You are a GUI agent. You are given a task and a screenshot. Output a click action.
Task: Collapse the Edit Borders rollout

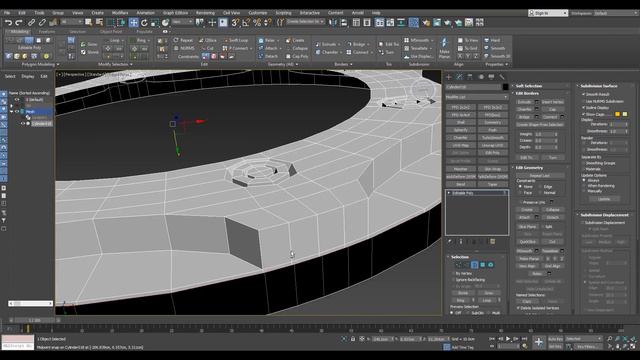click(x=540, y=93)
